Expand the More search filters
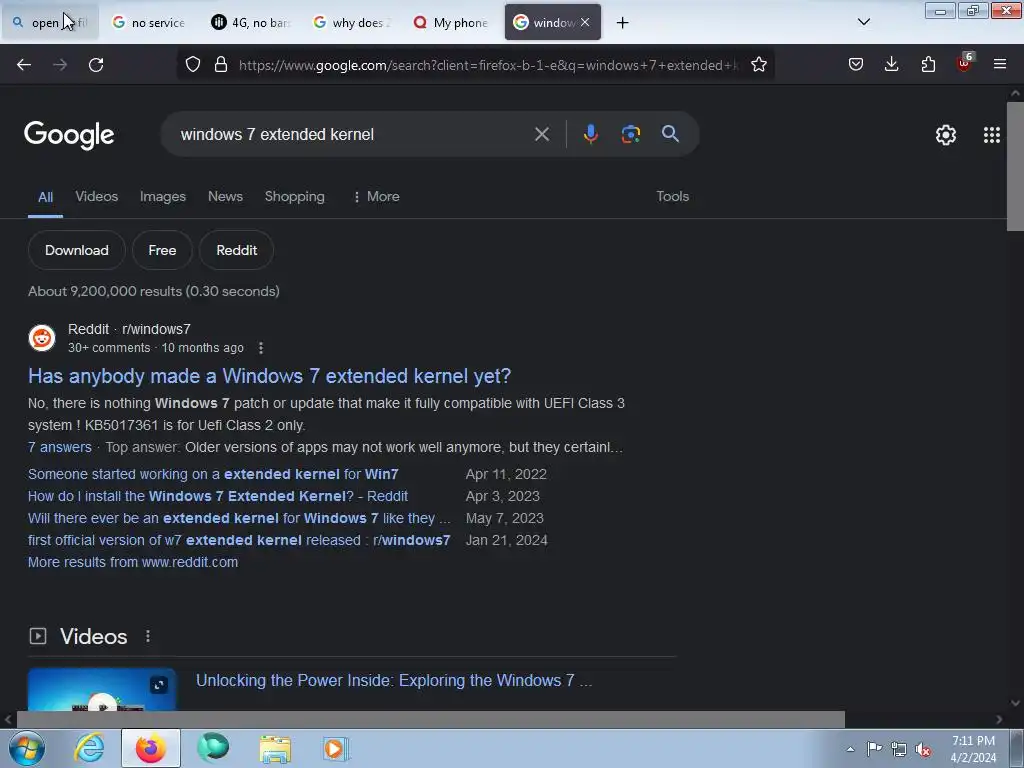Screen dimensions: 1024x768 tap(376, 197)
